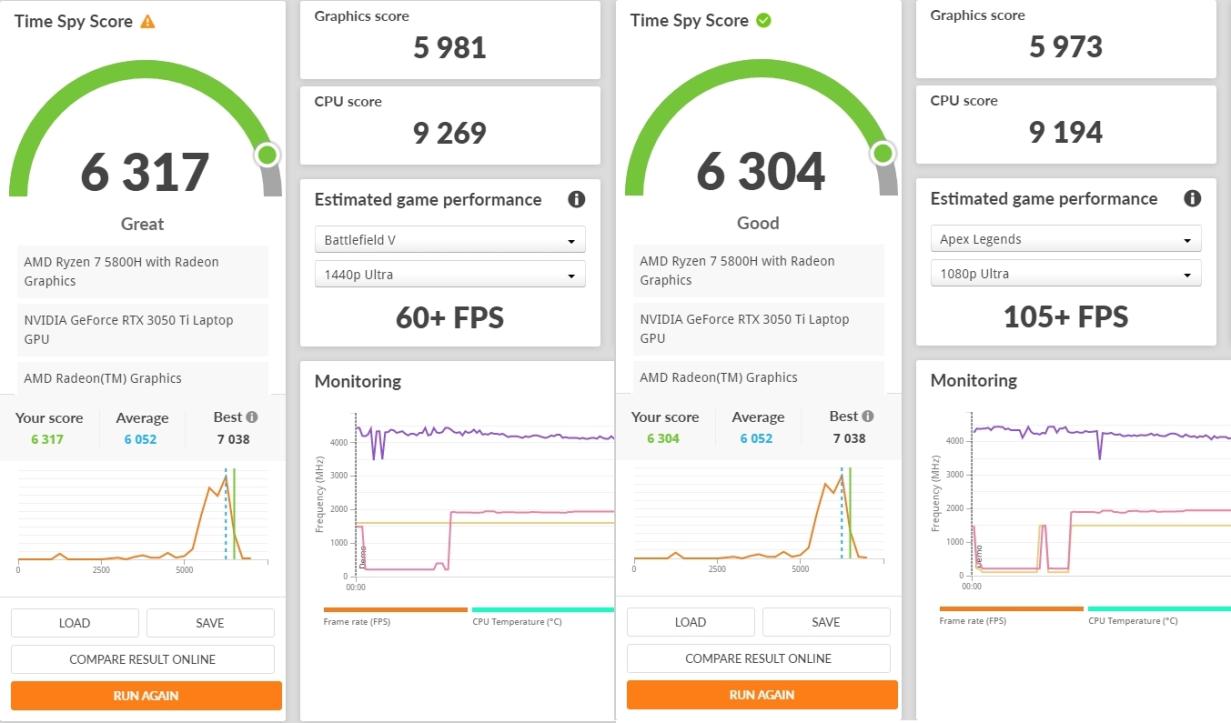The height and width of the screenshot is (723, 1231).
Task: Select orange Frame rate legend bar in Battlefield V panel
Action: point(395,609)
